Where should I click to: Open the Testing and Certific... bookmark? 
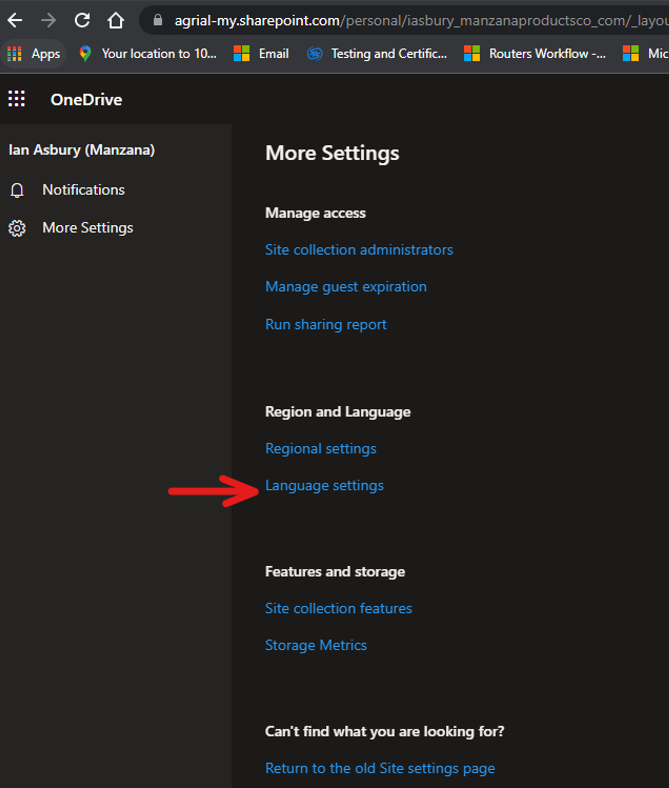click(377, 54)
